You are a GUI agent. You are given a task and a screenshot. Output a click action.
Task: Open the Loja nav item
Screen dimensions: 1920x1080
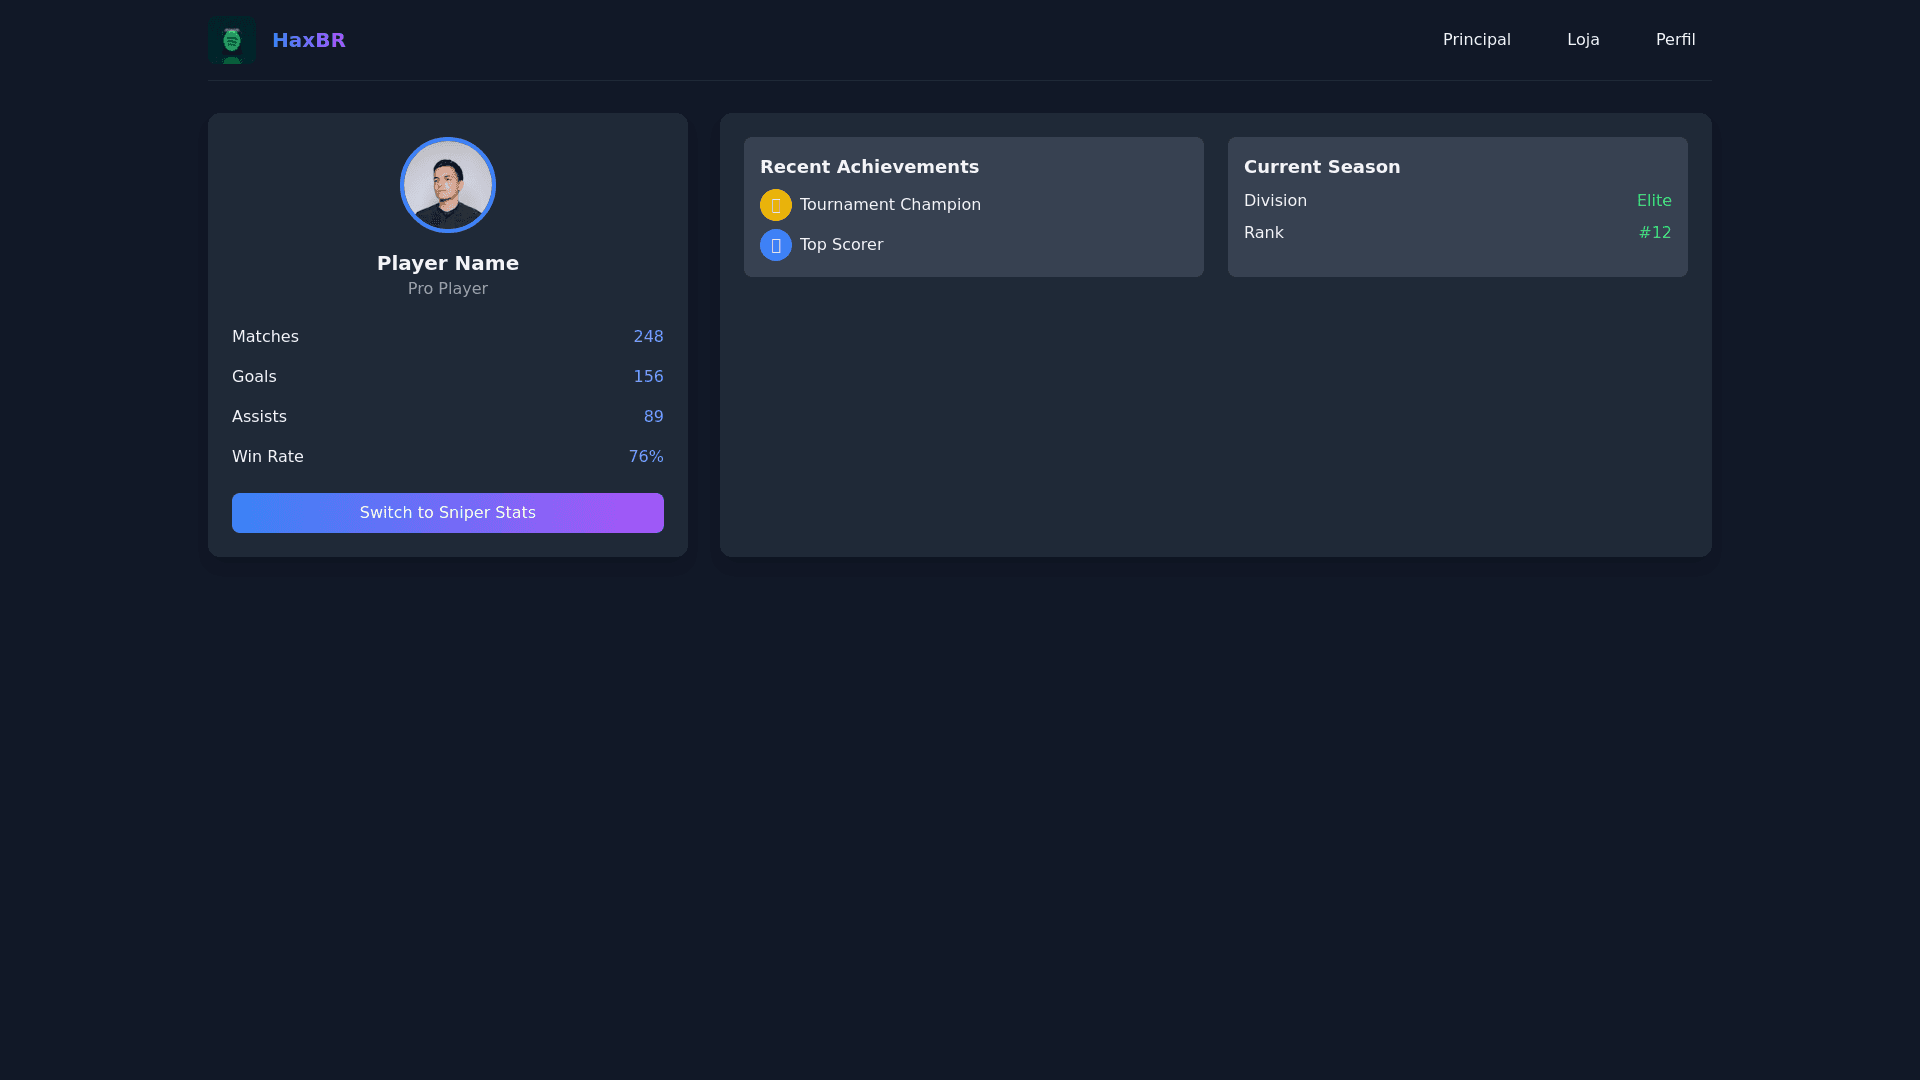[1582, 40]
